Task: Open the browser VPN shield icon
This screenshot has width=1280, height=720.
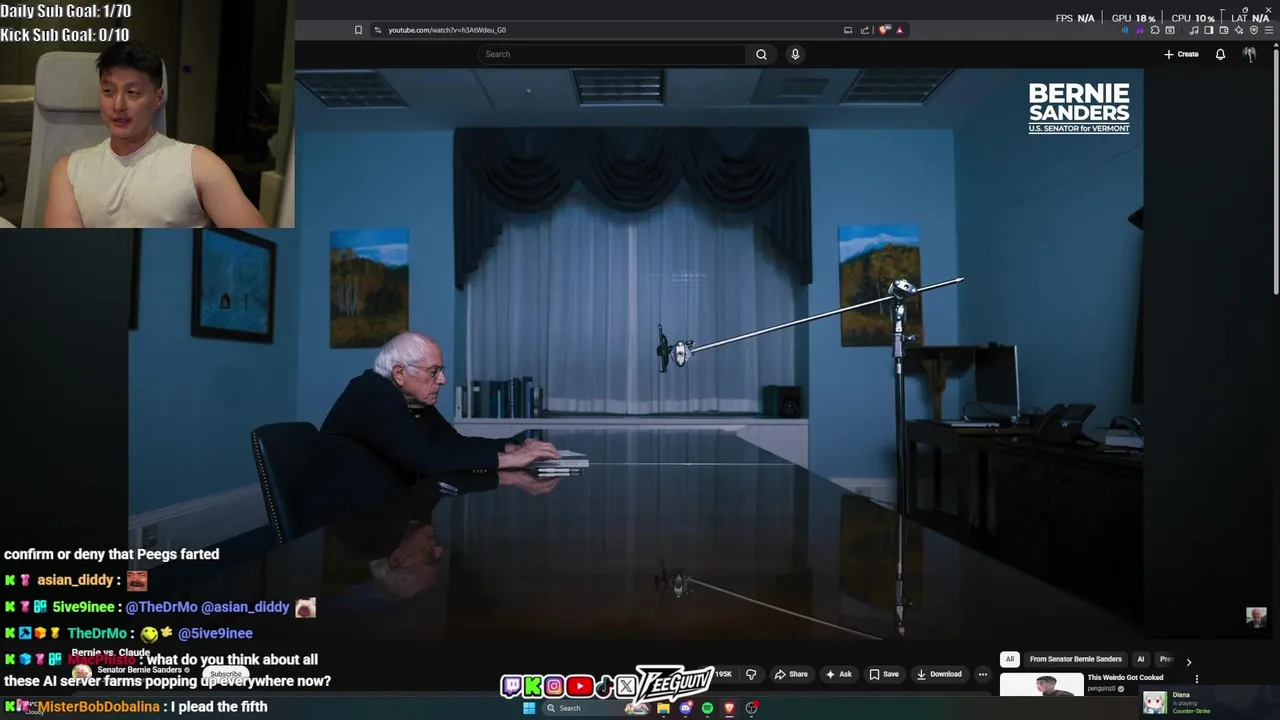Action: tap(1254, 30)
